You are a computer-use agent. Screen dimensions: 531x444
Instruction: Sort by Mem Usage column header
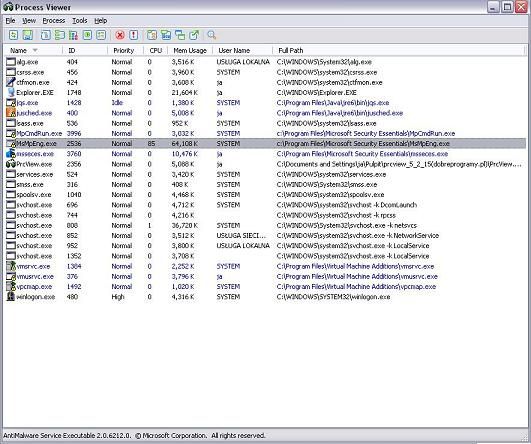click(x=190, y=50)
